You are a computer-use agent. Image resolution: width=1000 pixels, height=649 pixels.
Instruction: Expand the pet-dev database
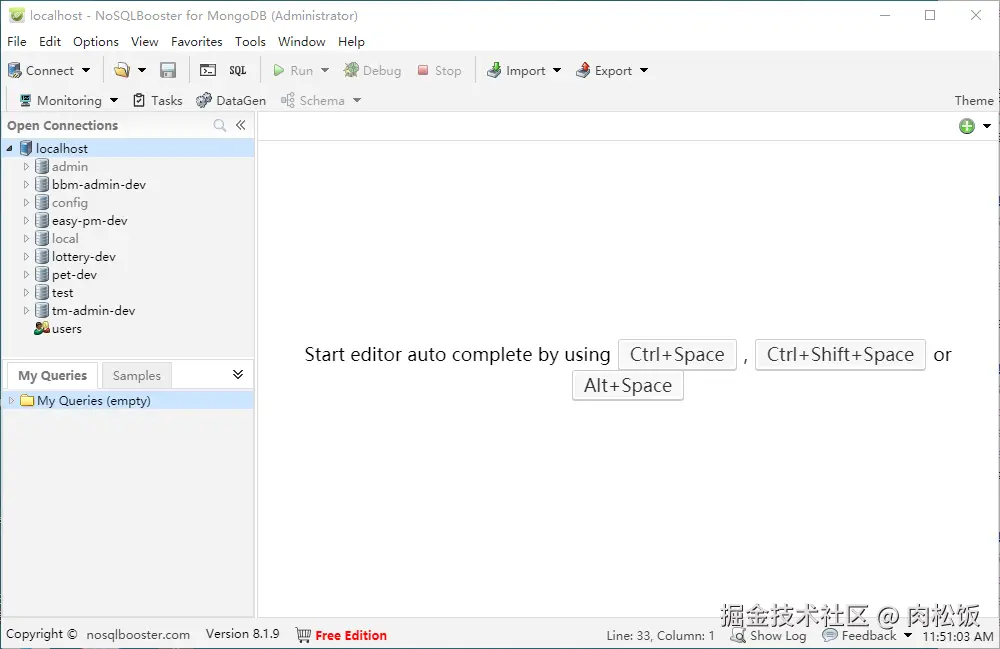[x=26, y=274]
